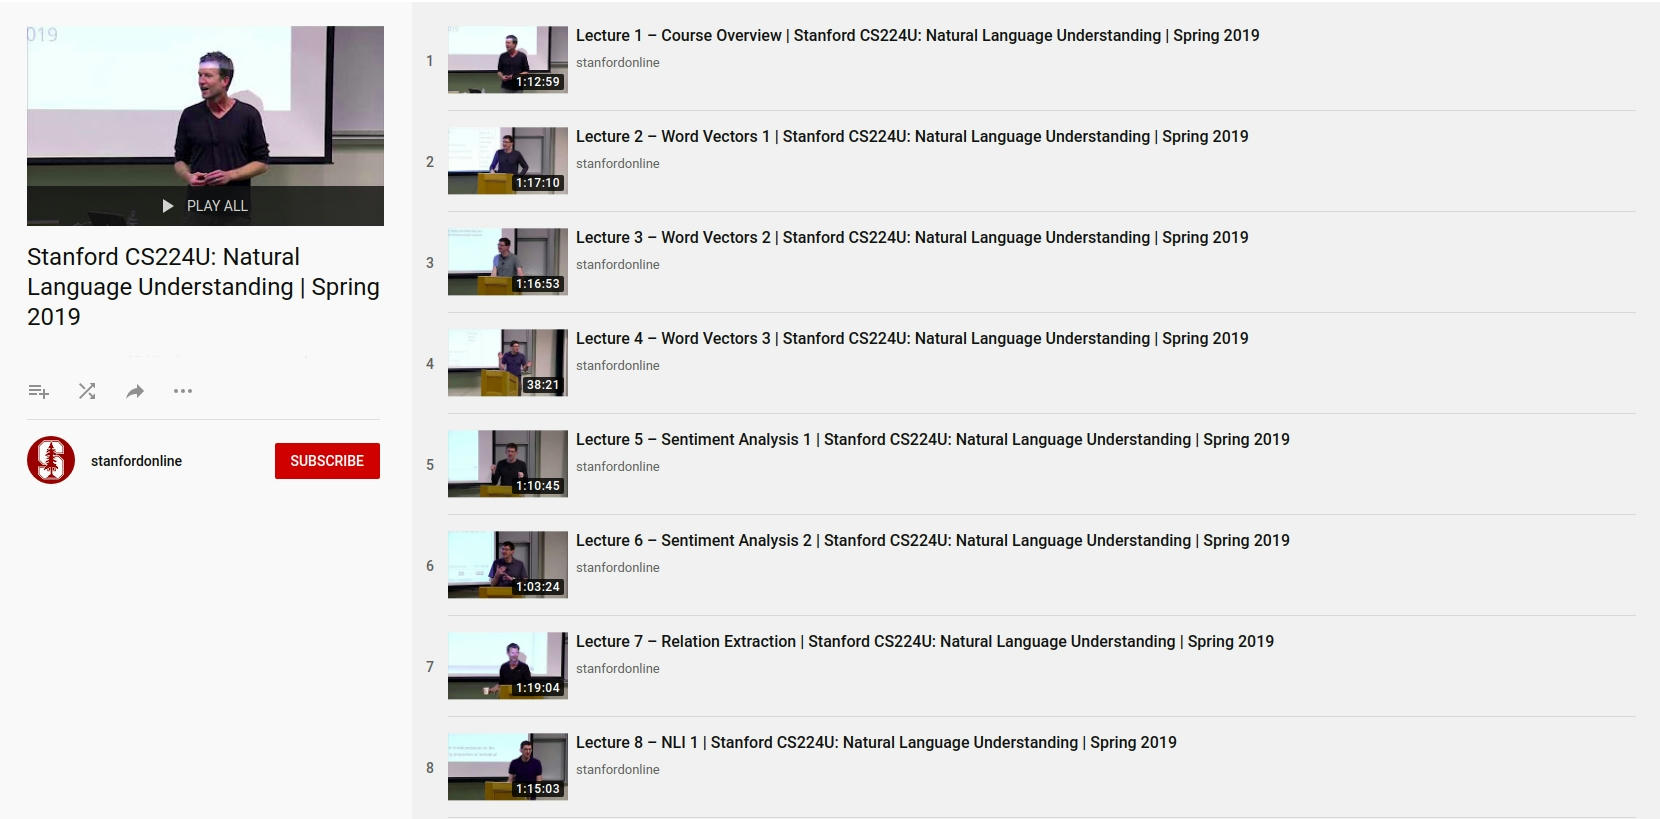
Task: Click stanfordonline under Lecture 2 title
Action: click(617, 163)
